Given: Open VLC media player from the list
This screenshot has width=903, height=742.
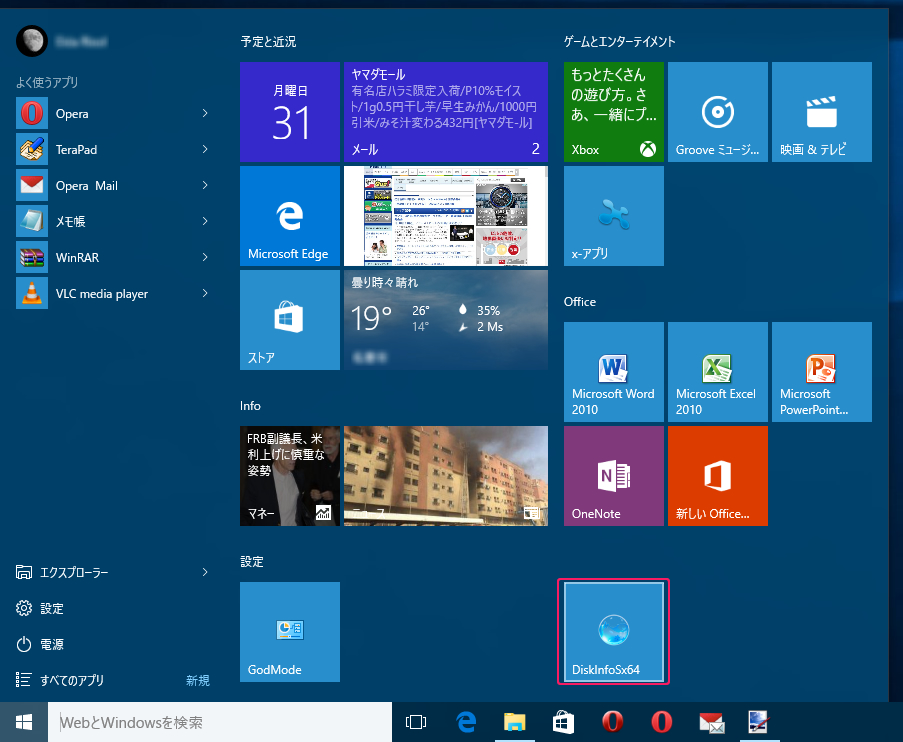Looking at the screenshot, I should click(x=112, y=294).
